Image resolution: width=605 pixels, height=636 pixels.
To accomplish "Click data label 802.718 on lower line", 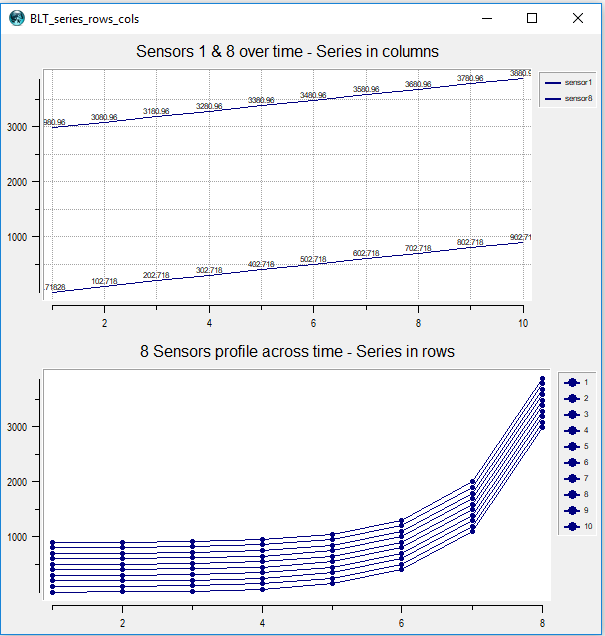I will (470, 243).
